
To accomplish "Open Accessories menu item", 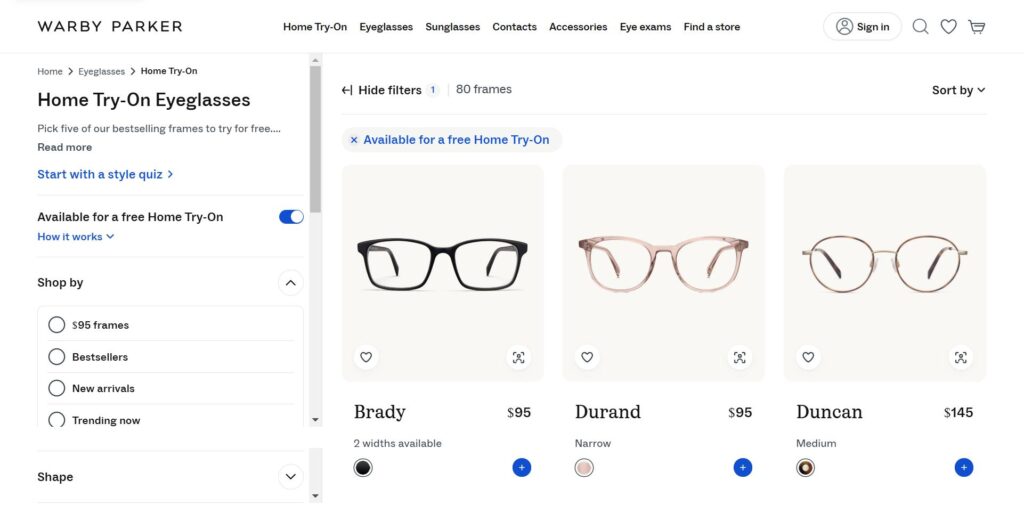I will (x=578, y=27).
